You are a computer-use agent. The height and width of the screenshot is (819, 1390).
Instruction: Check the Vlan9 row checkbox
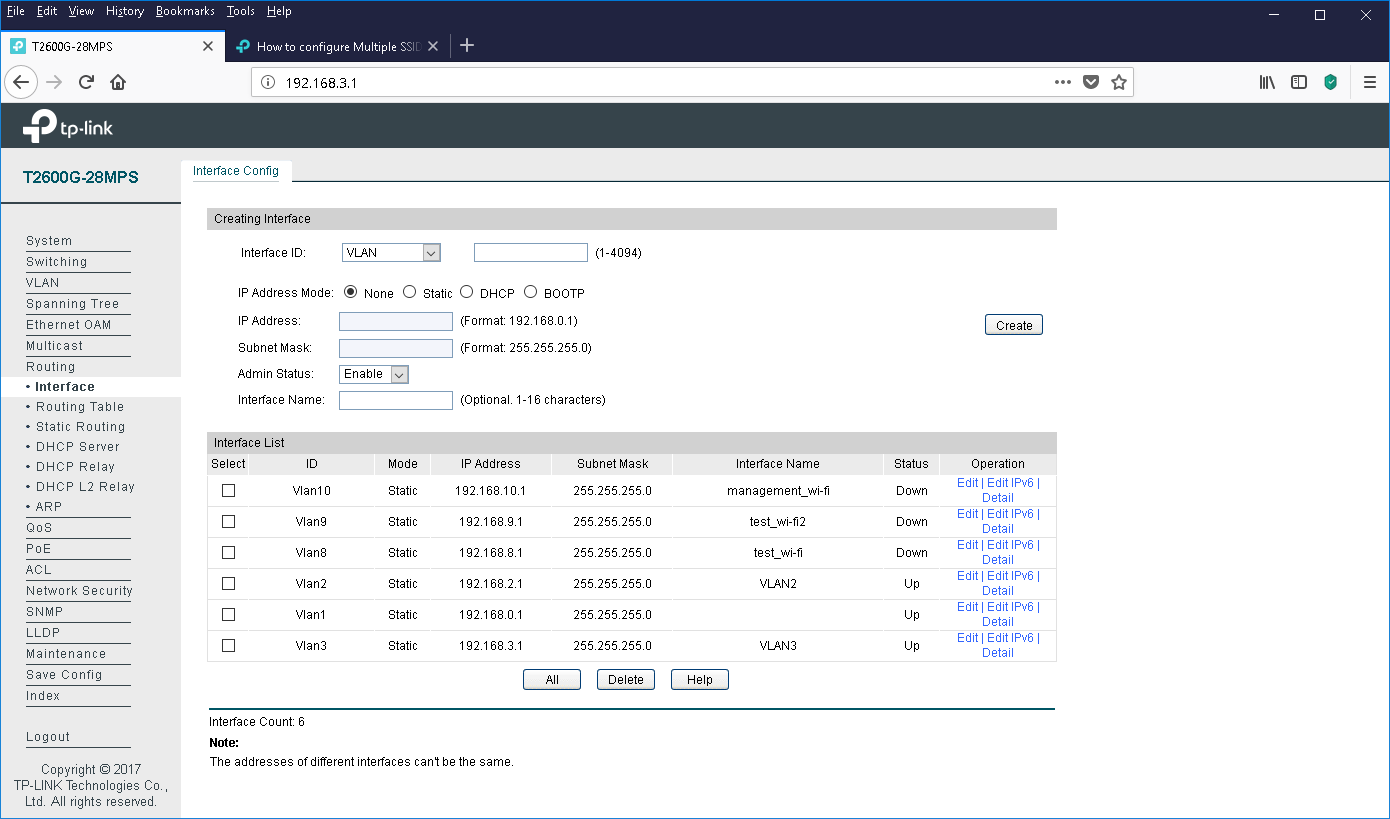click(228, 521)
